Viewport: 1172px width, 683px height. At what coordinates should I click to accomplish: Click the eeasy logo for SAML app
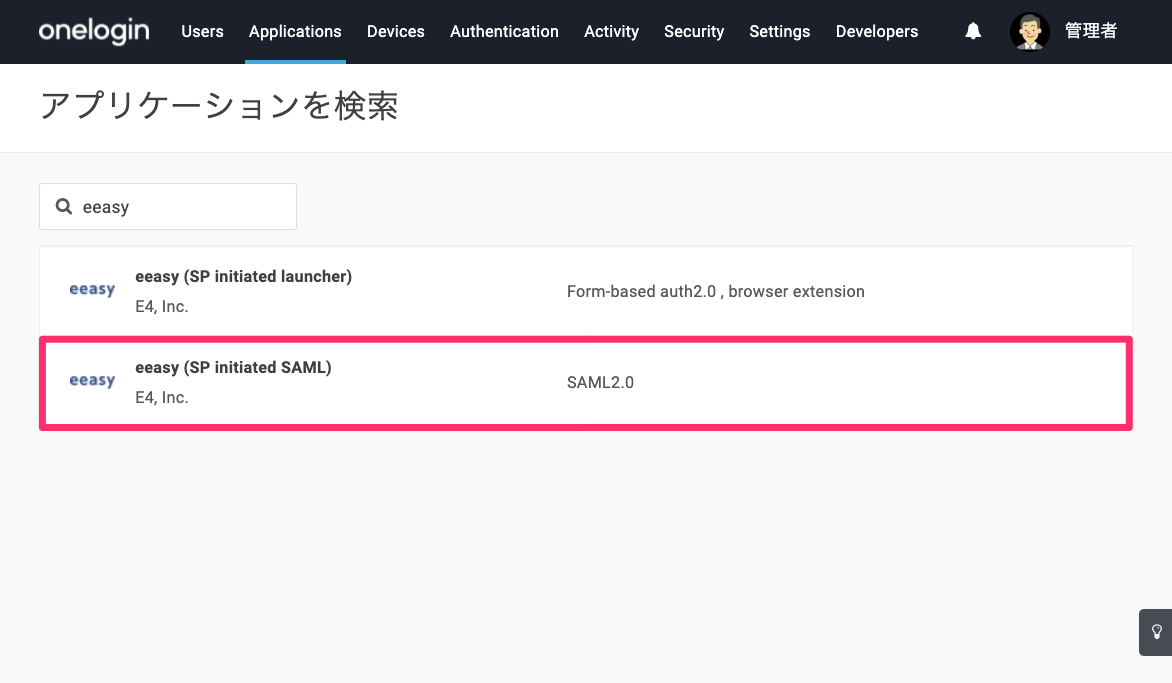[x=92, y=381]
